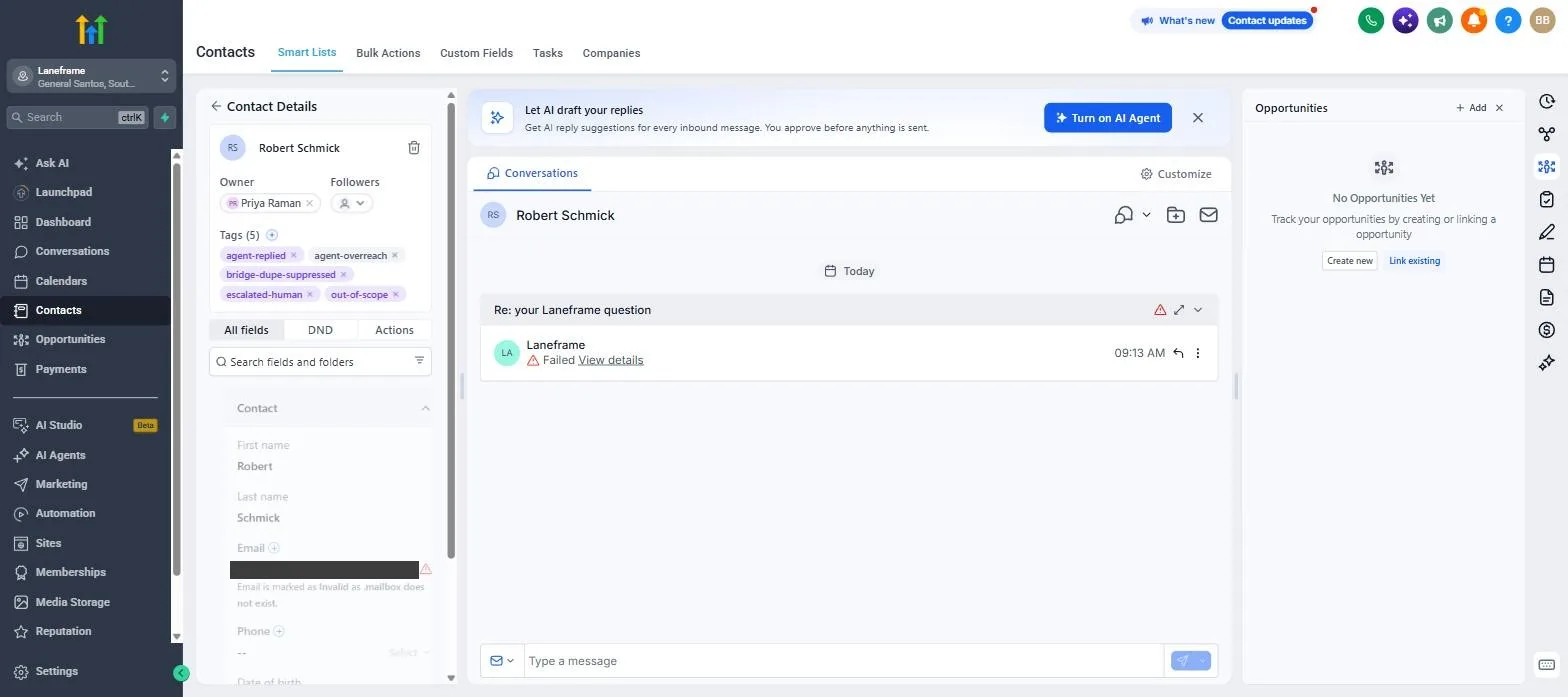Click the add-to-folder conversation icon

(x=1176, y=215)
